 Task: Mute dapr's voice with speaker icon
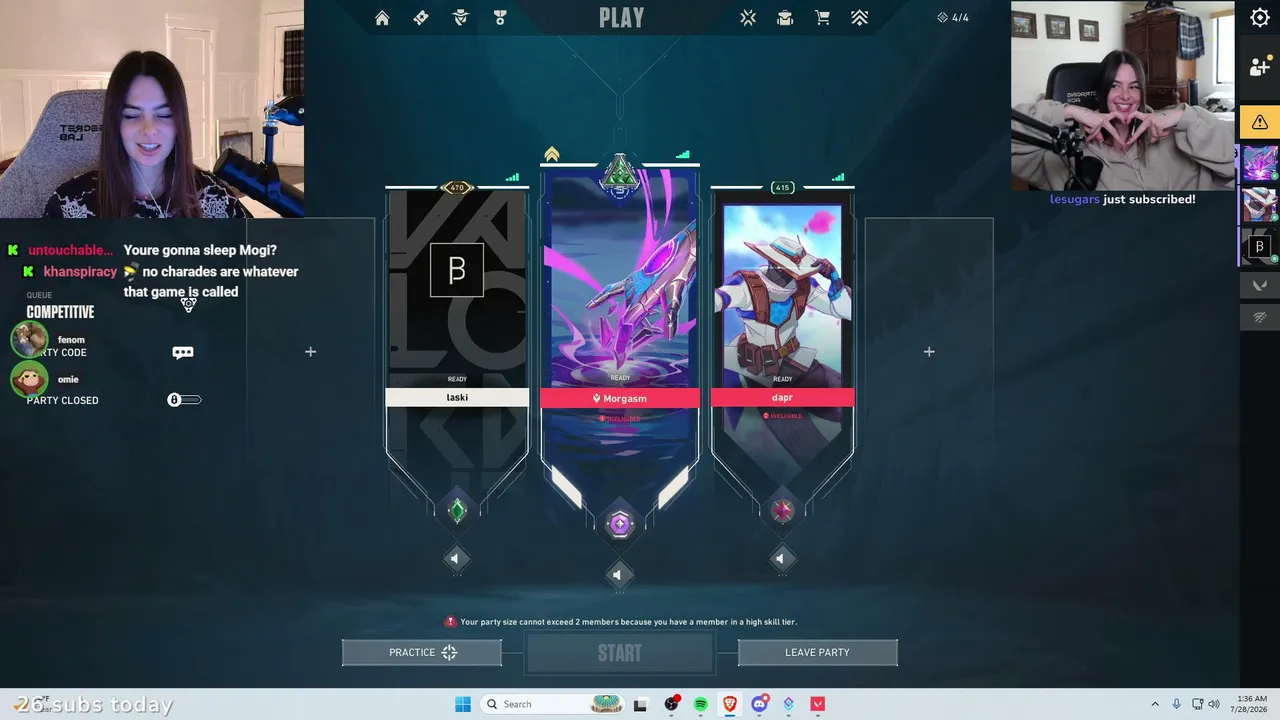click(x=780, y=559)
